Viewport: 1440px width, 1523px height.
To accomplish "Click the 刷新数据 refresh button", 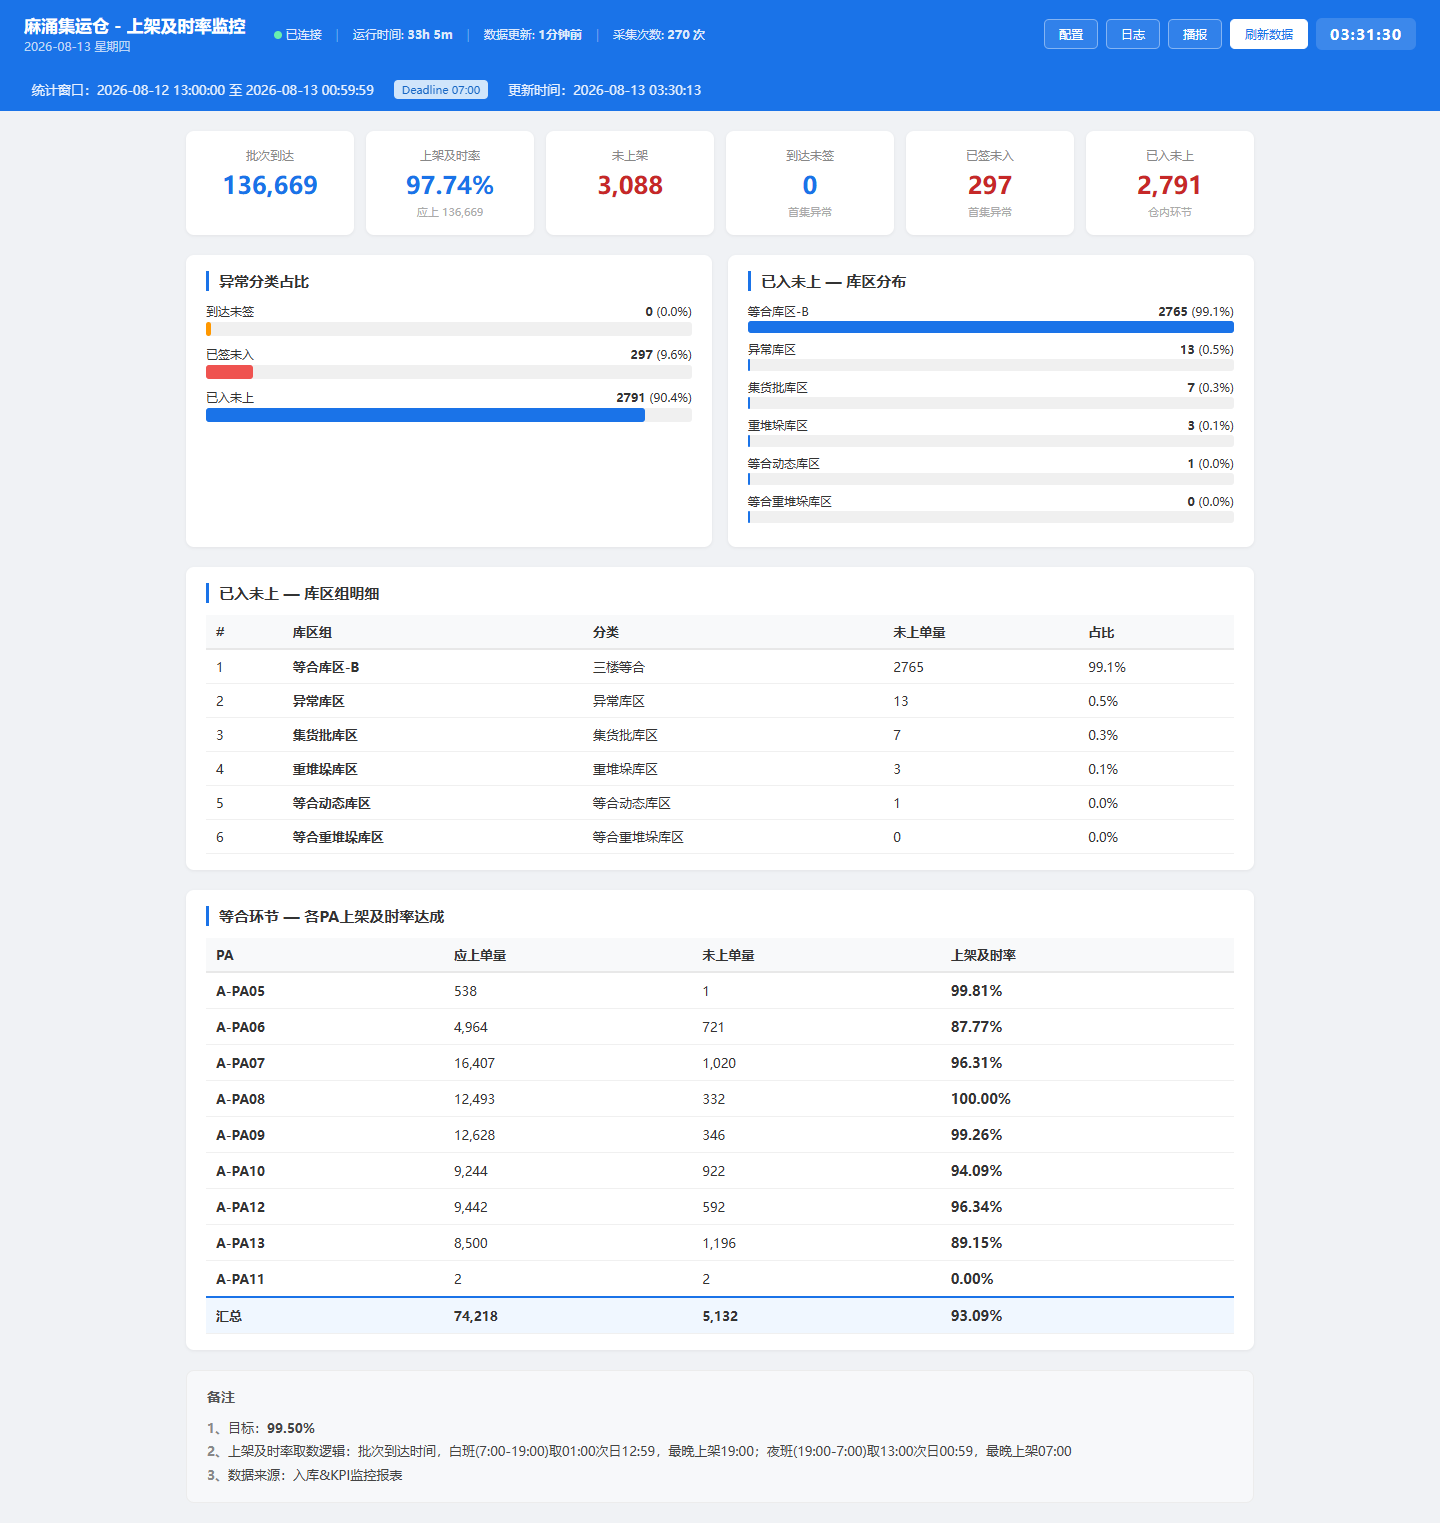I will click(x=1269, y=34).
